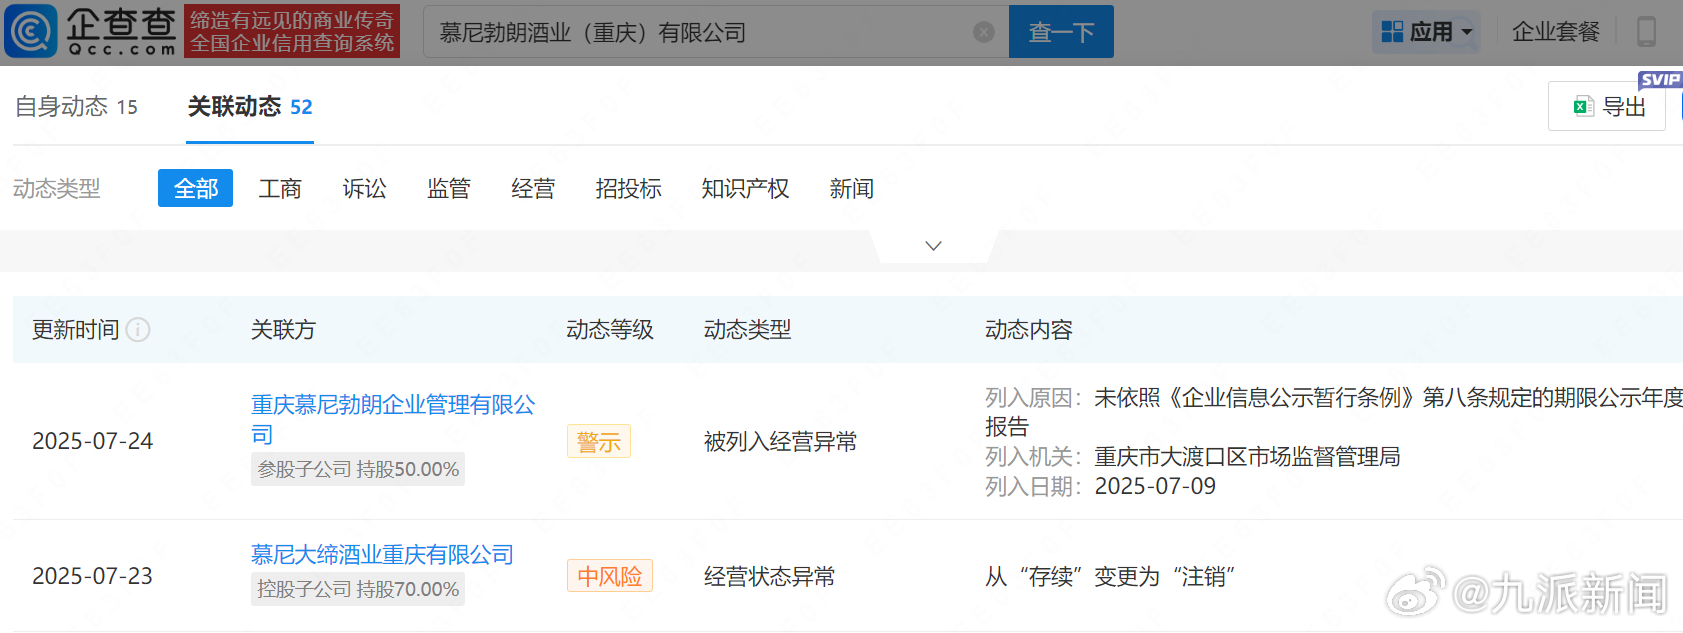Filter by 新闻 type

tap(851, 188)
